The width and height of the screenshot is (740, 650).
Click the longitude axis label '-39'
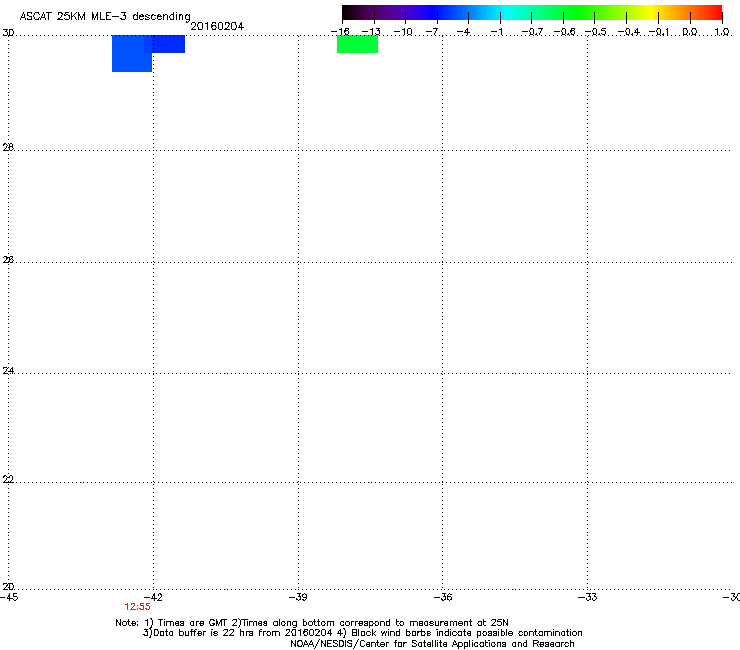(x=298, y=597)
